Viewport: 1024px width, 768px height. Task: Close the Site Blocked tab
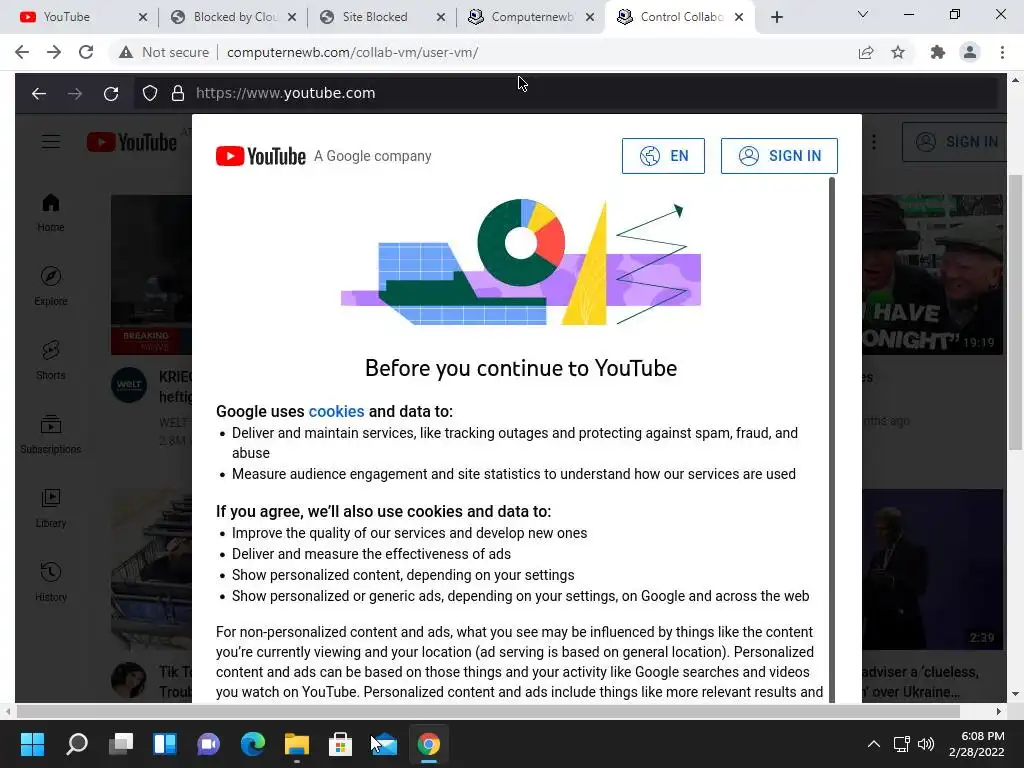pyautogui.click(x=441, y=17)
